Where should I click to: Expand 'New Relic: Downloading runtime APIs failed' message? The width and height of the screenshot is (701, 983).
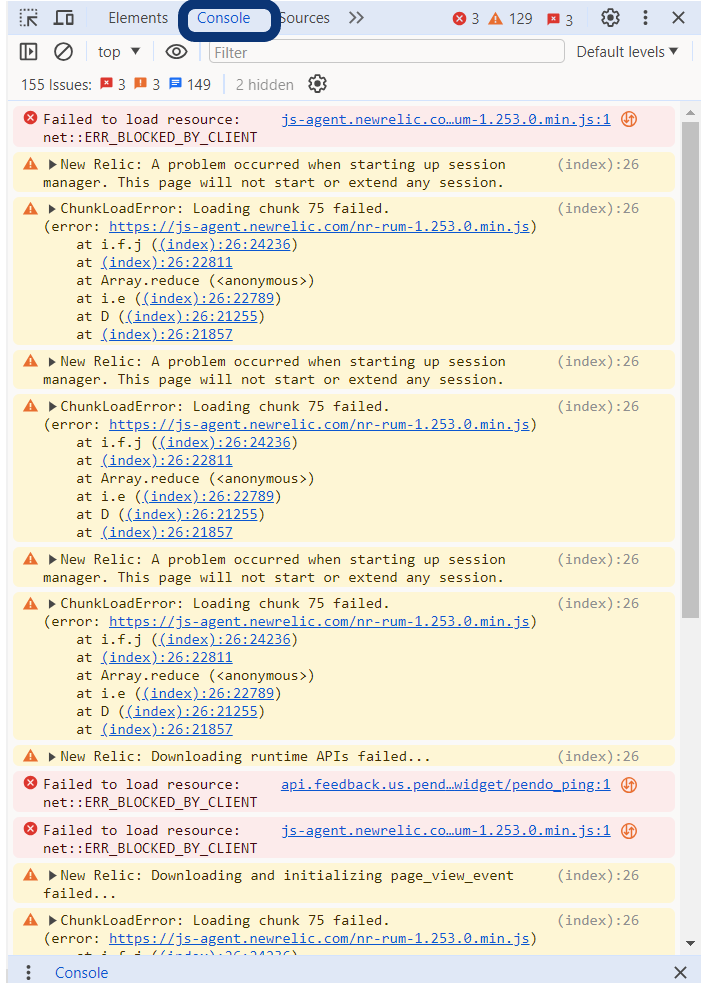53,757
